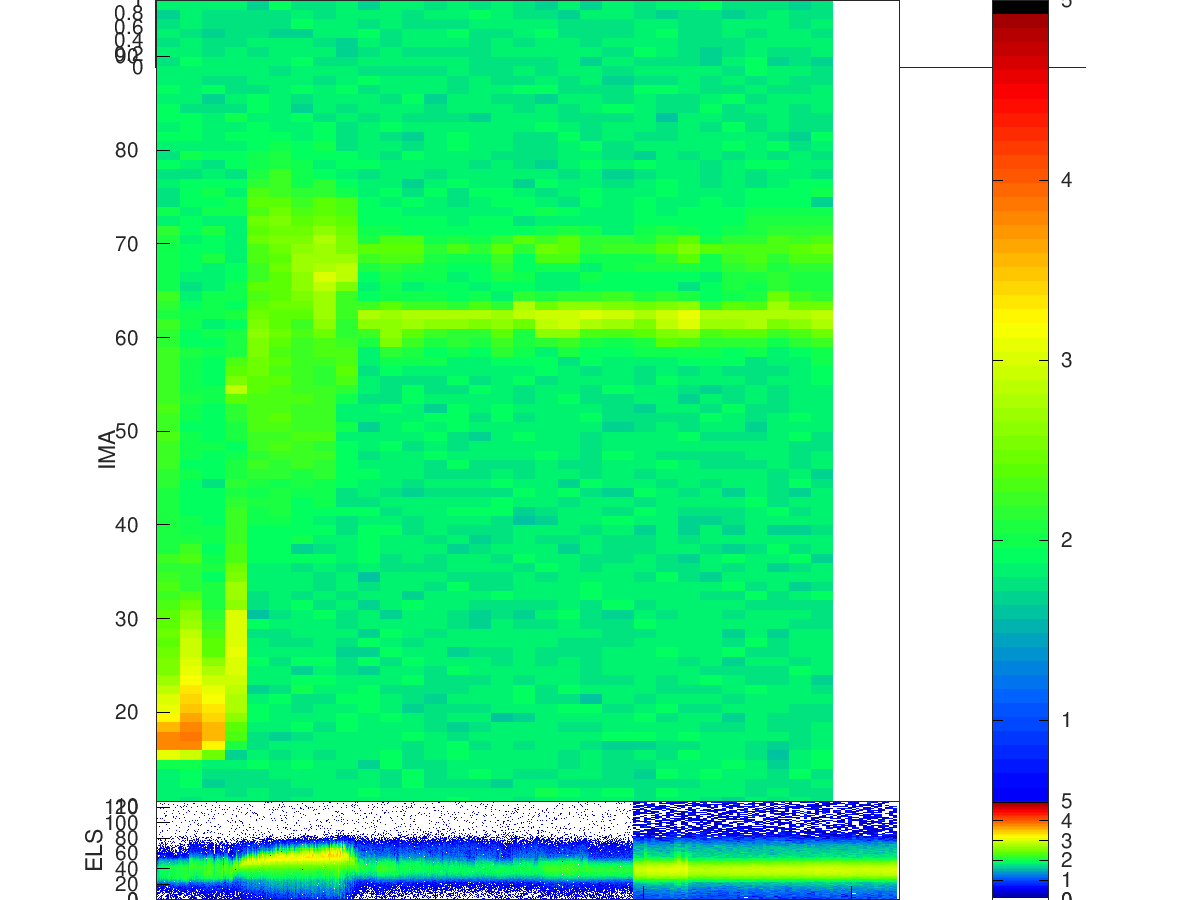Click the ELS spectrogram panel
Image resolution: width=1200 pixels, height=900 pixels.
527,850
